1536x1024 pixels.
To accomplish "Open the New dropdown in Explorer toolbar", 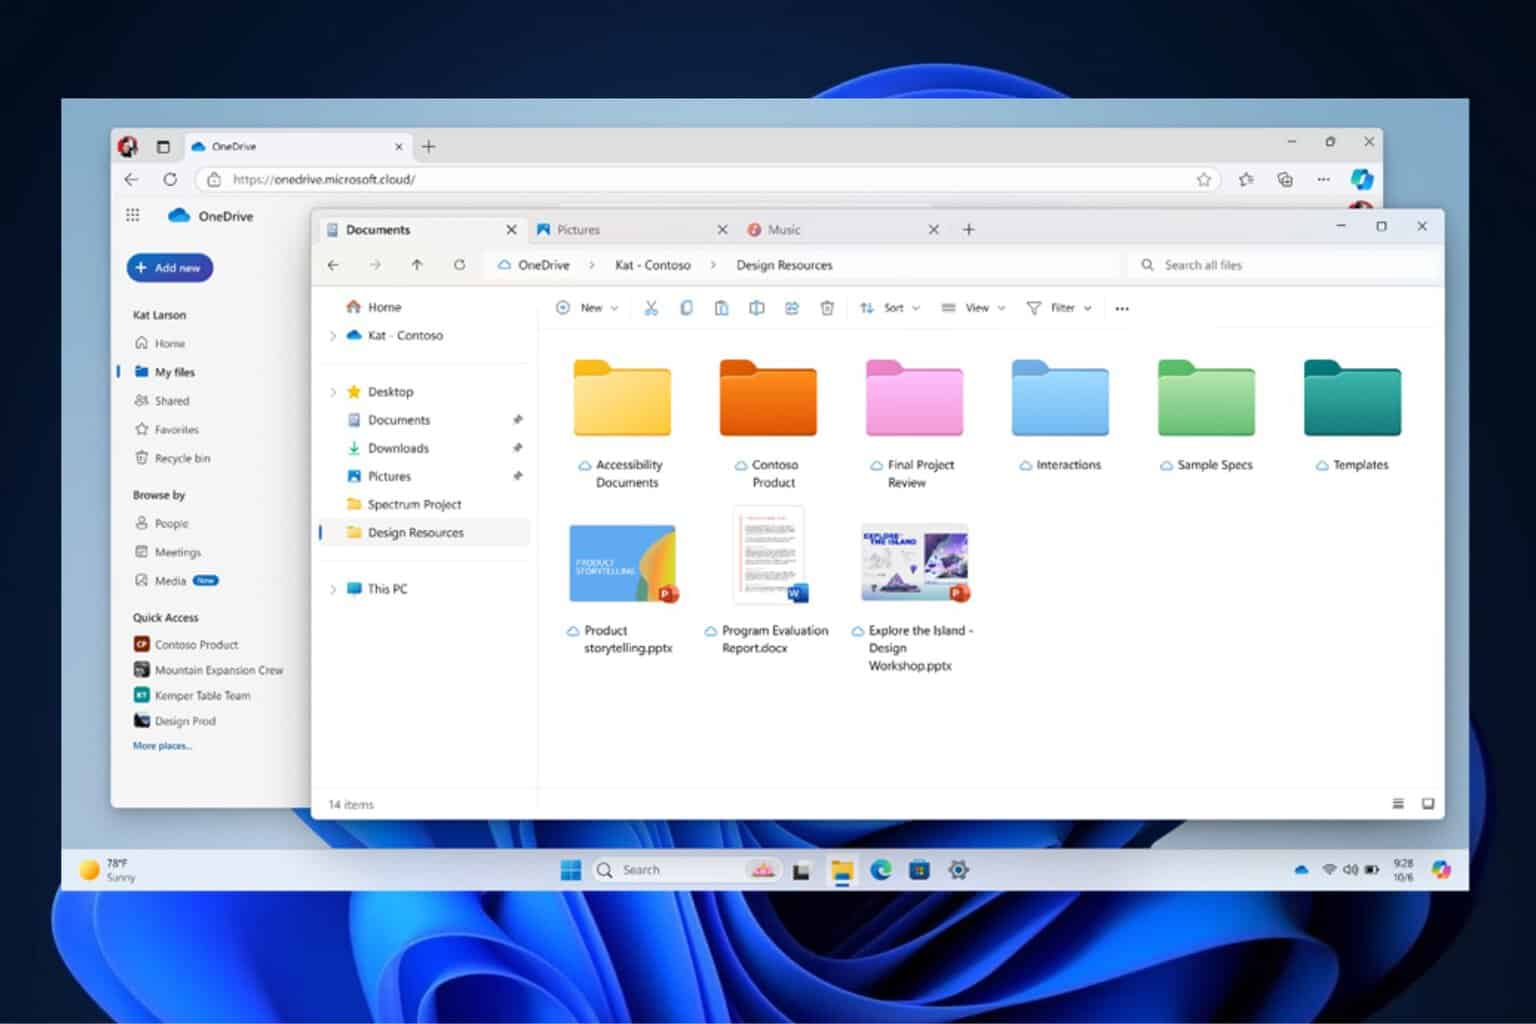I will [x=587, y=308].
